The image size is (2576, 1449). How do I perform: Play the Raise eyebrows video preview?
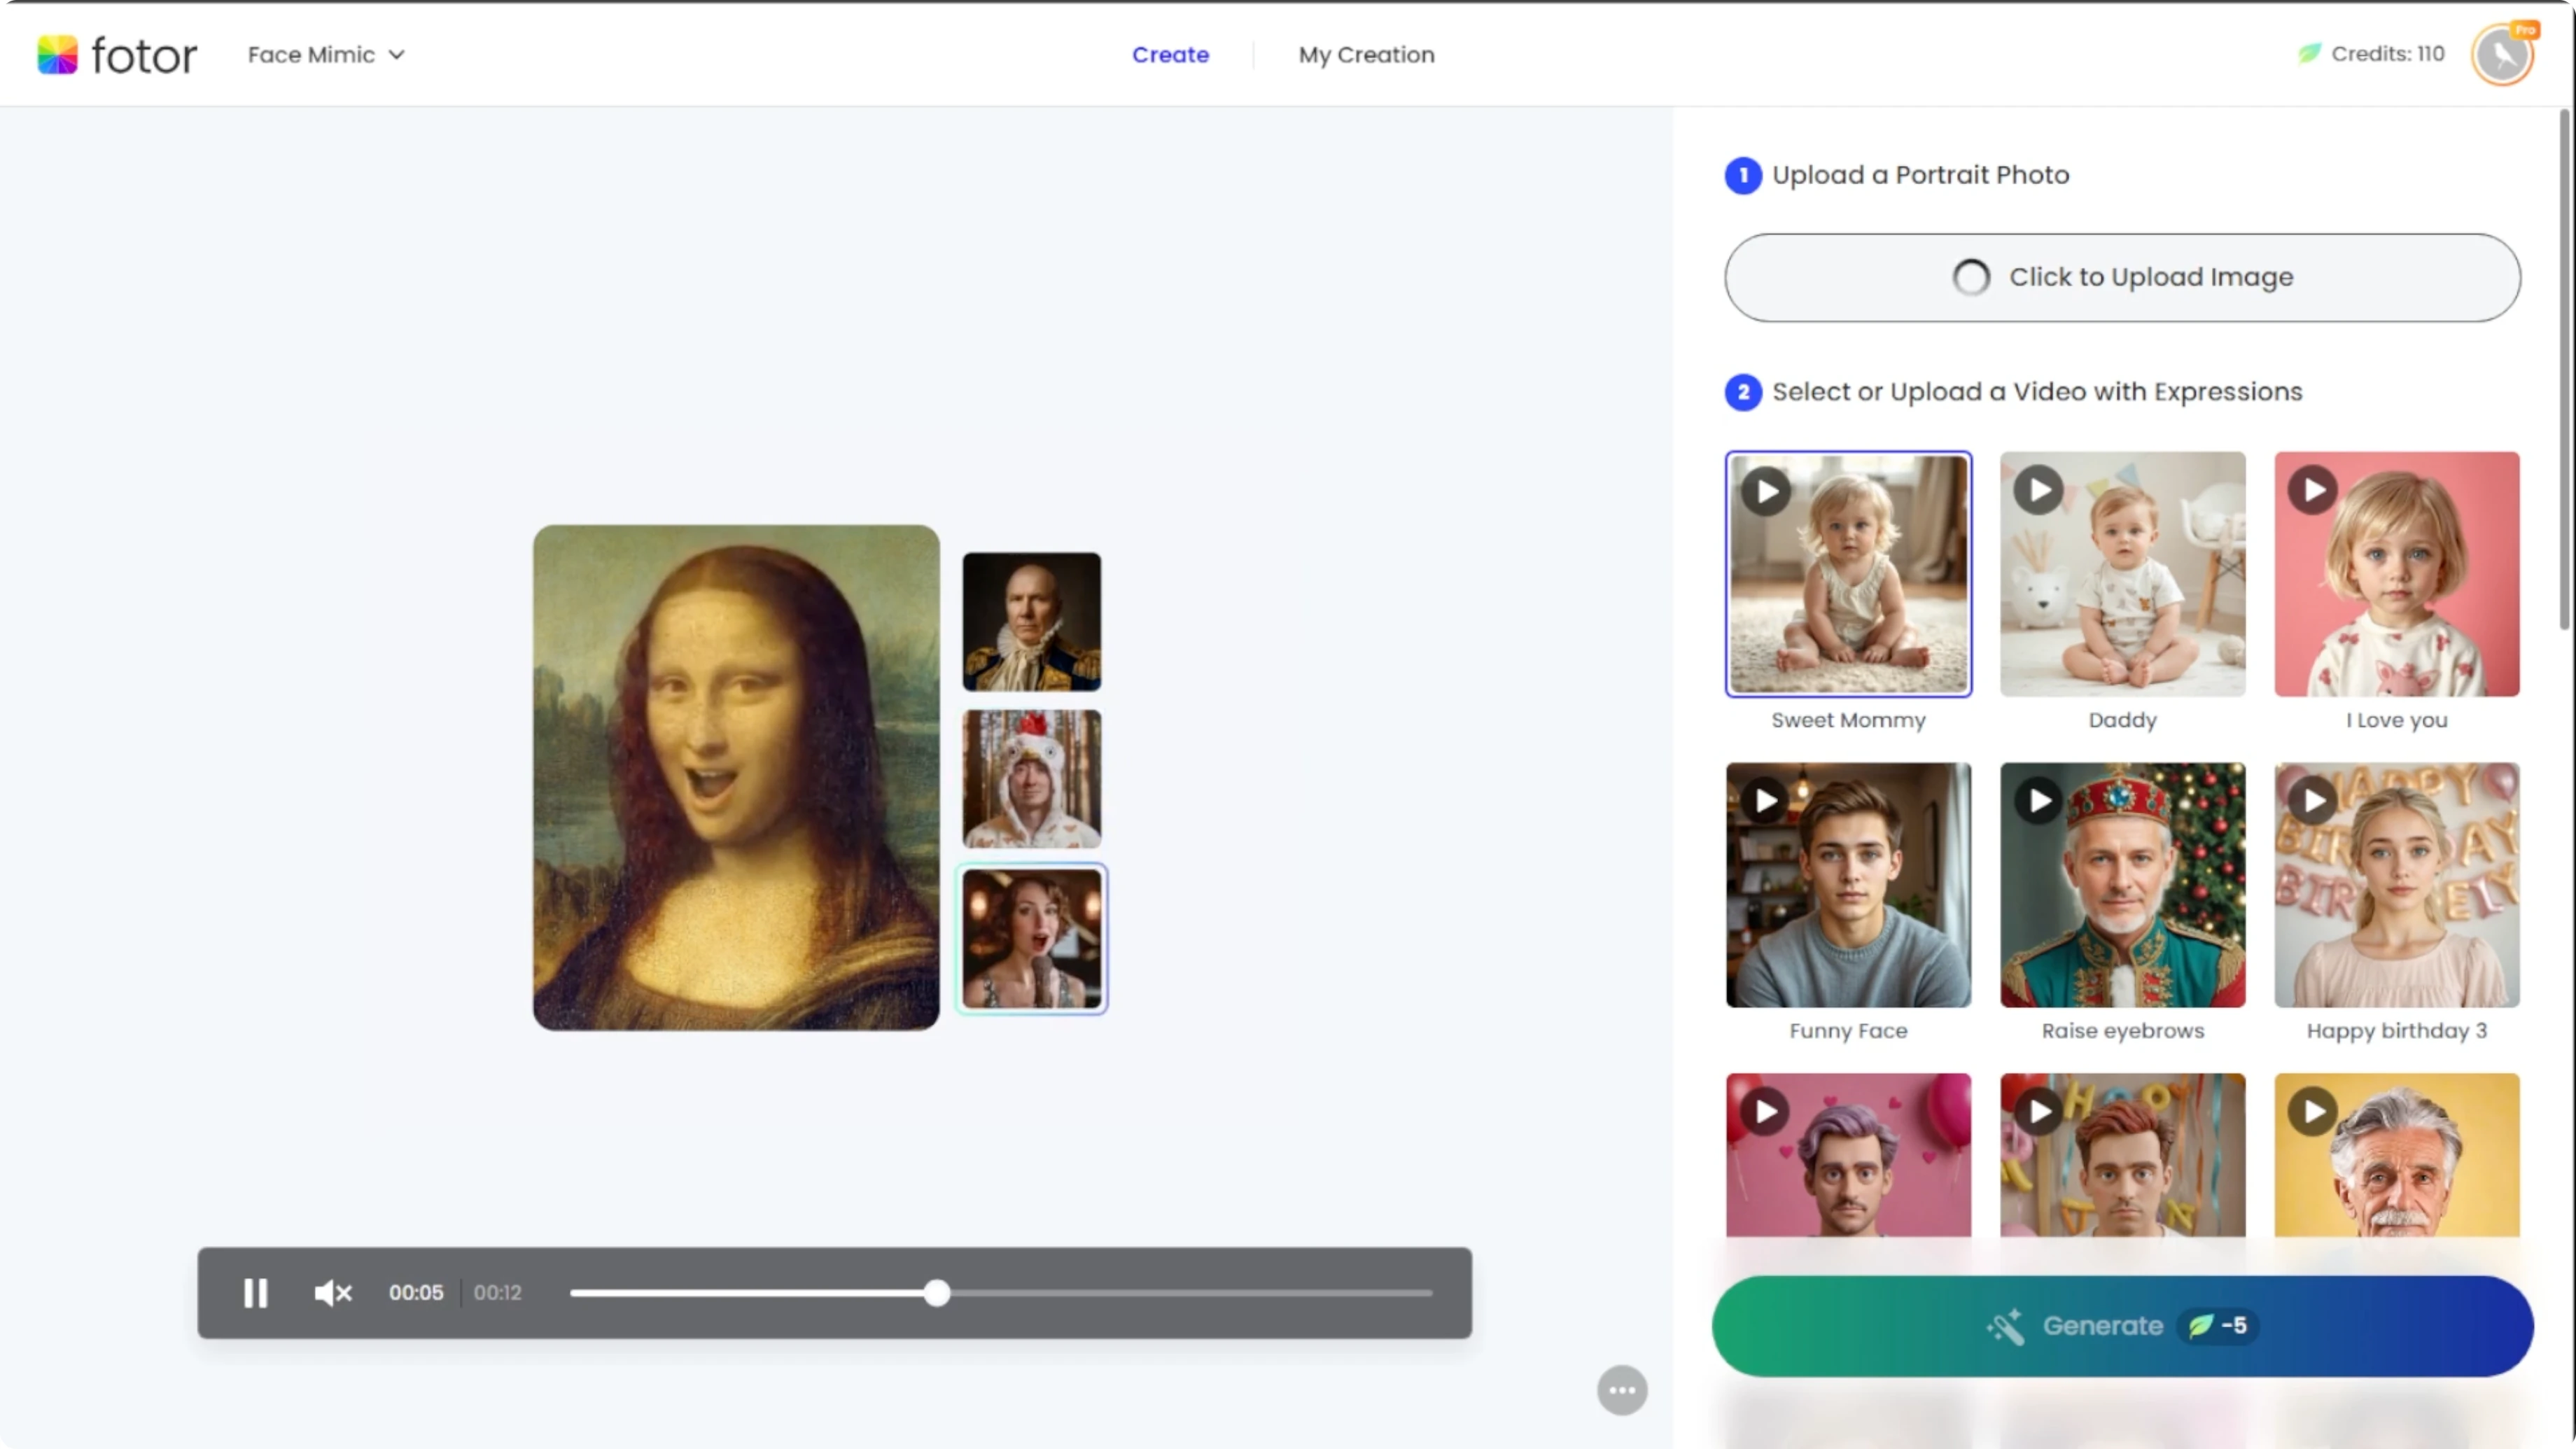[x=2039, y=801]
